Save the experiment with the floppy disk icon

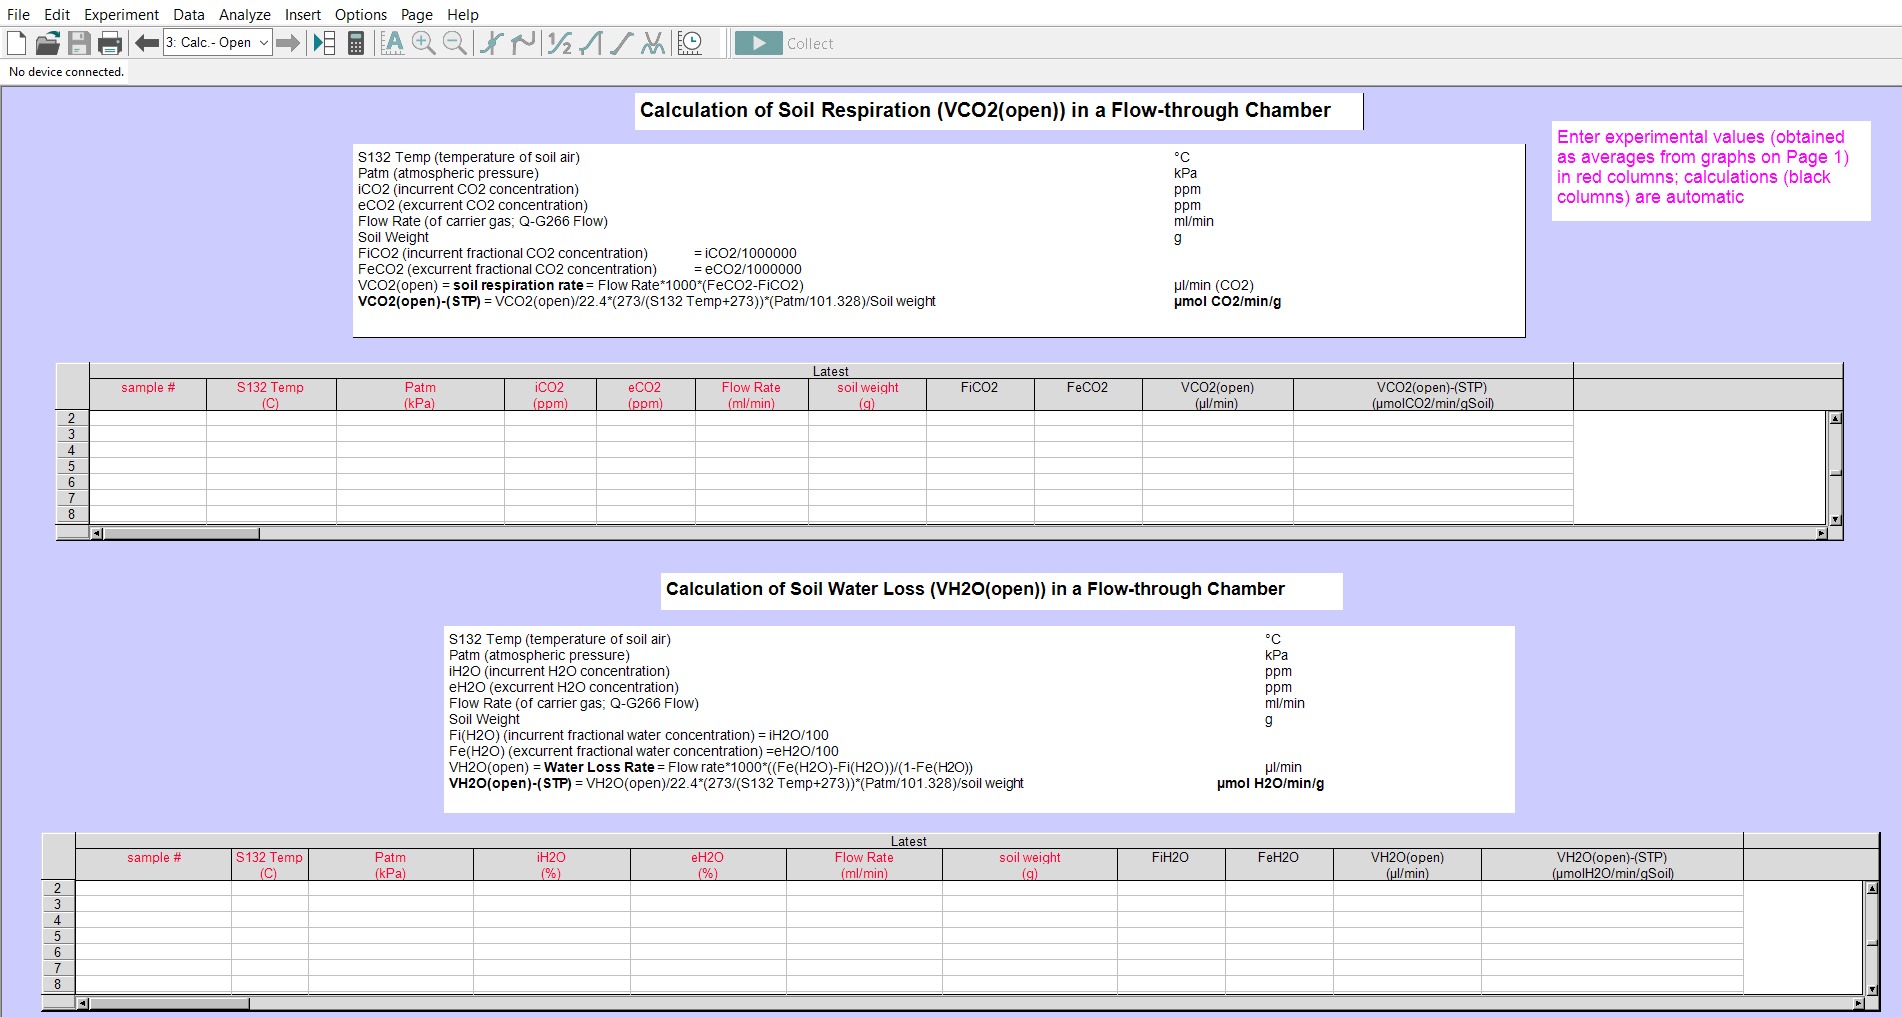coord(79,43)
